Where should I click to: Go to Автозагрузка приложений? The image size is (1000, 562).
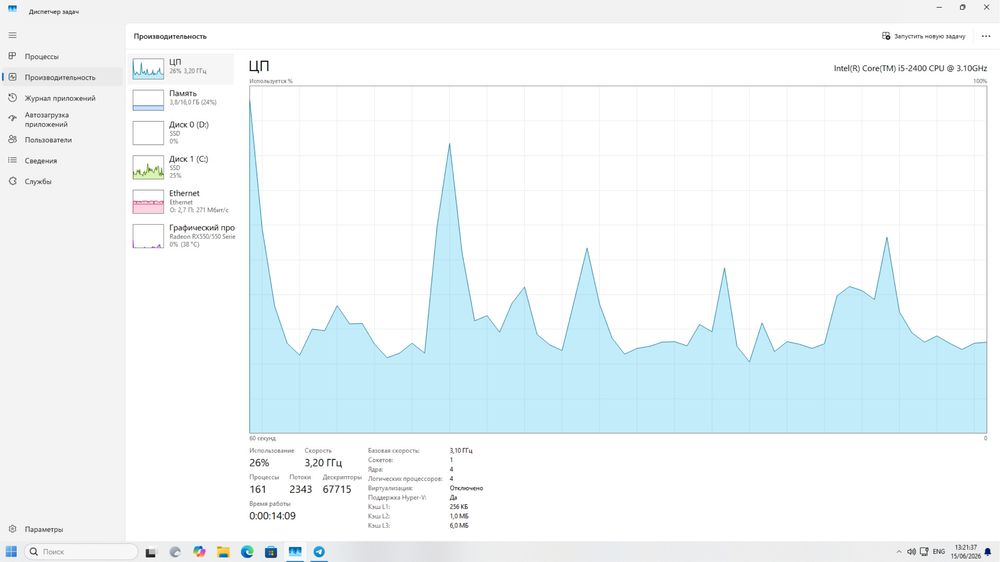tap(62, 119)
